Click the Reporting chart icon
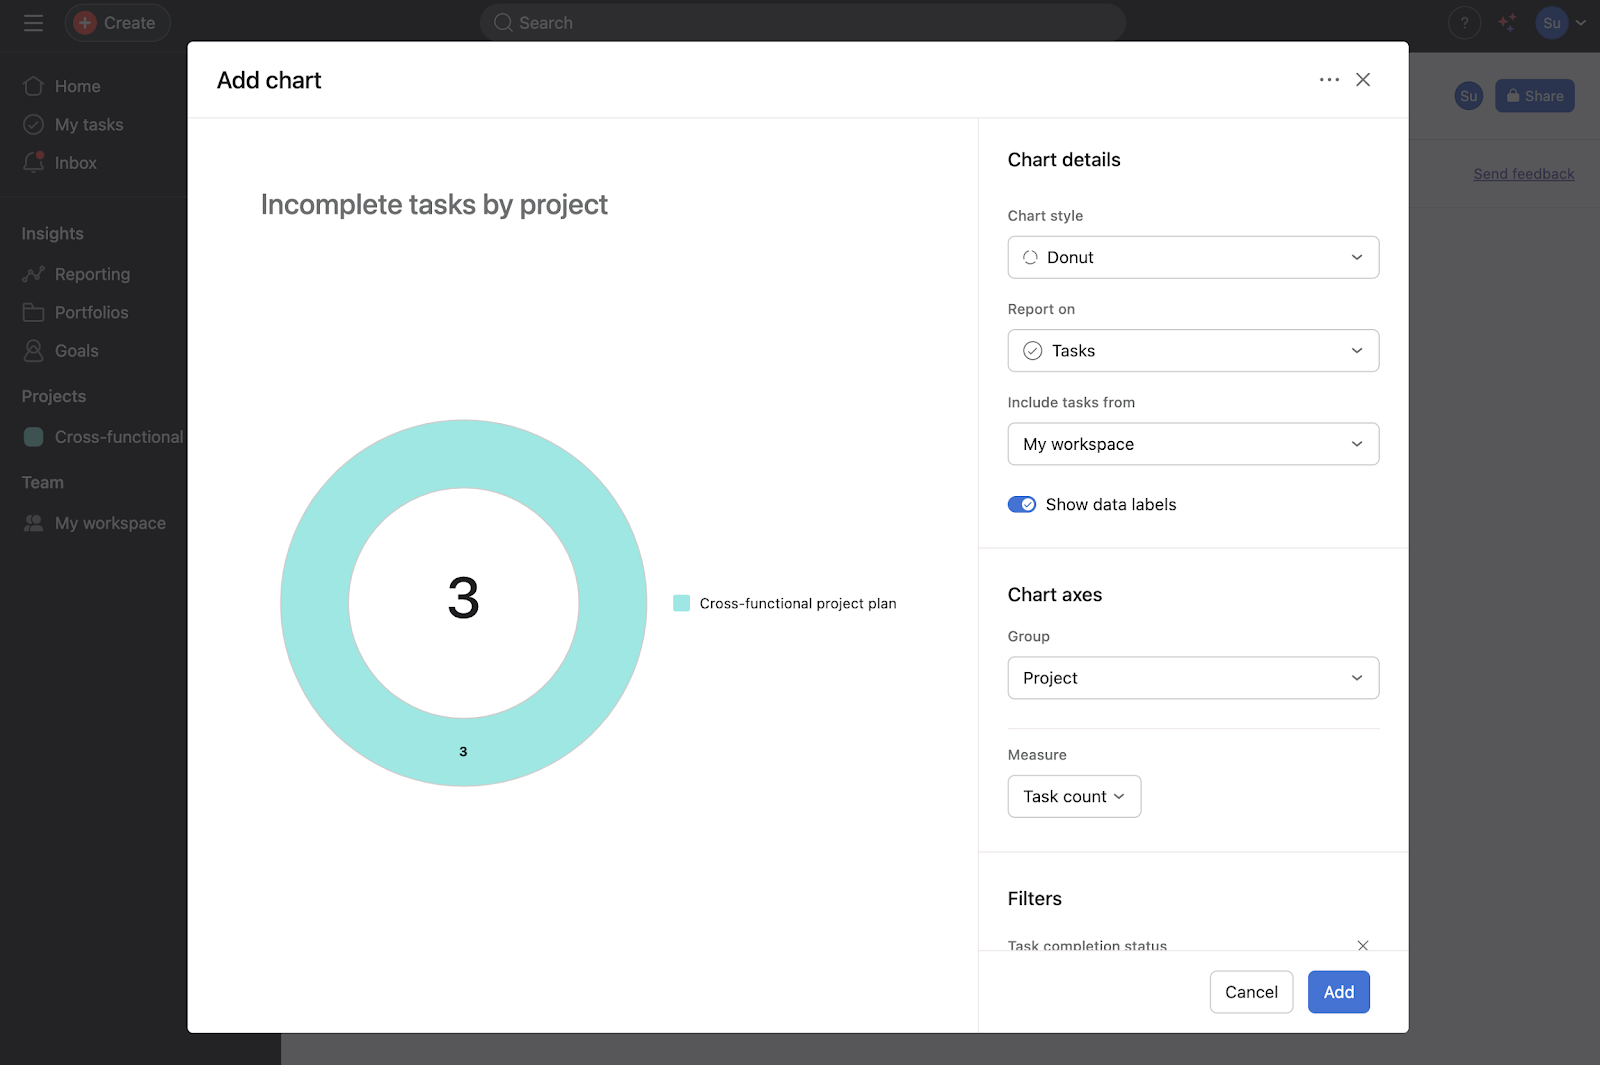The image size is (1600, 1065). pos(33,274)
